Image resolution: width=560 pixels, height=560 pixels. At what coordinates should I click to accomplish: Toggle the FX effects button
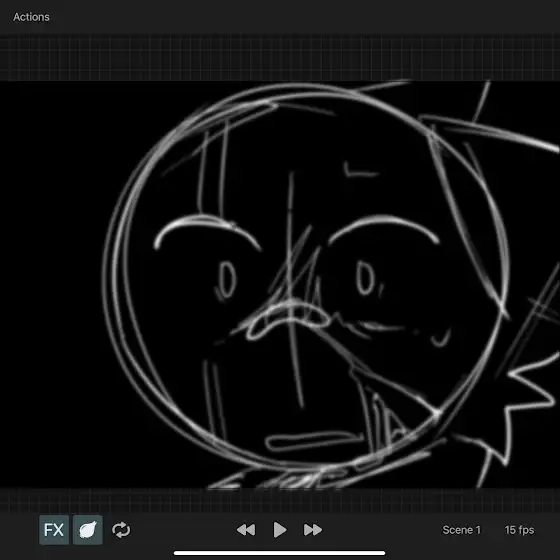click(x=54, y=530)
